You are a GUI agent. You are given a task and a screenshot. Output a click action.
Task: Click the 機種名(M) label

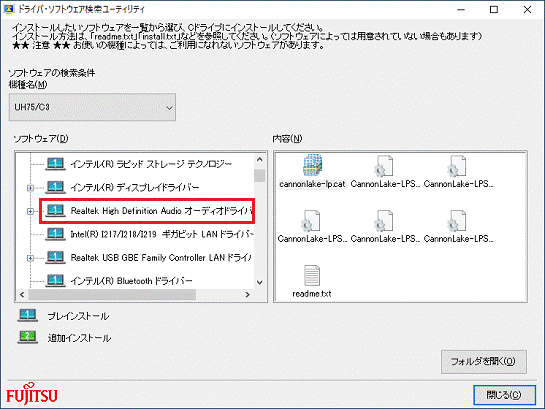(x=28, y=84)
